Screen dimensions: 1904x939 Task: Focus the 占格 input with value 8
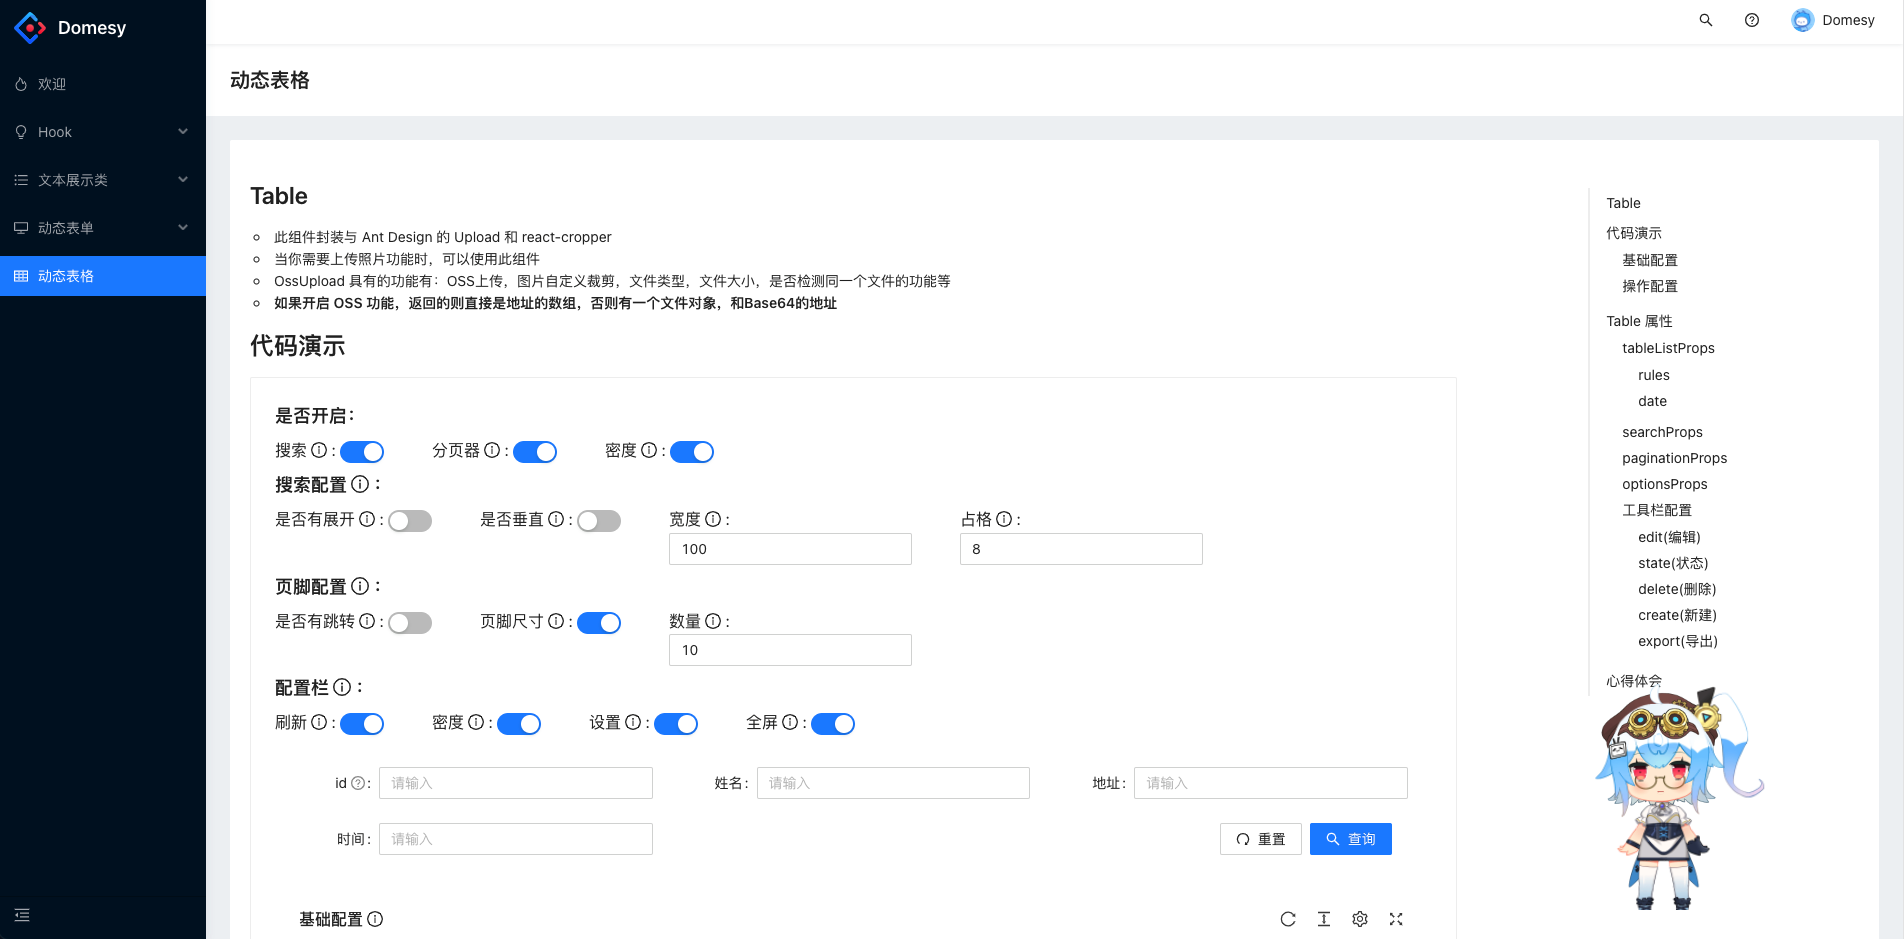click(1081, 549)
